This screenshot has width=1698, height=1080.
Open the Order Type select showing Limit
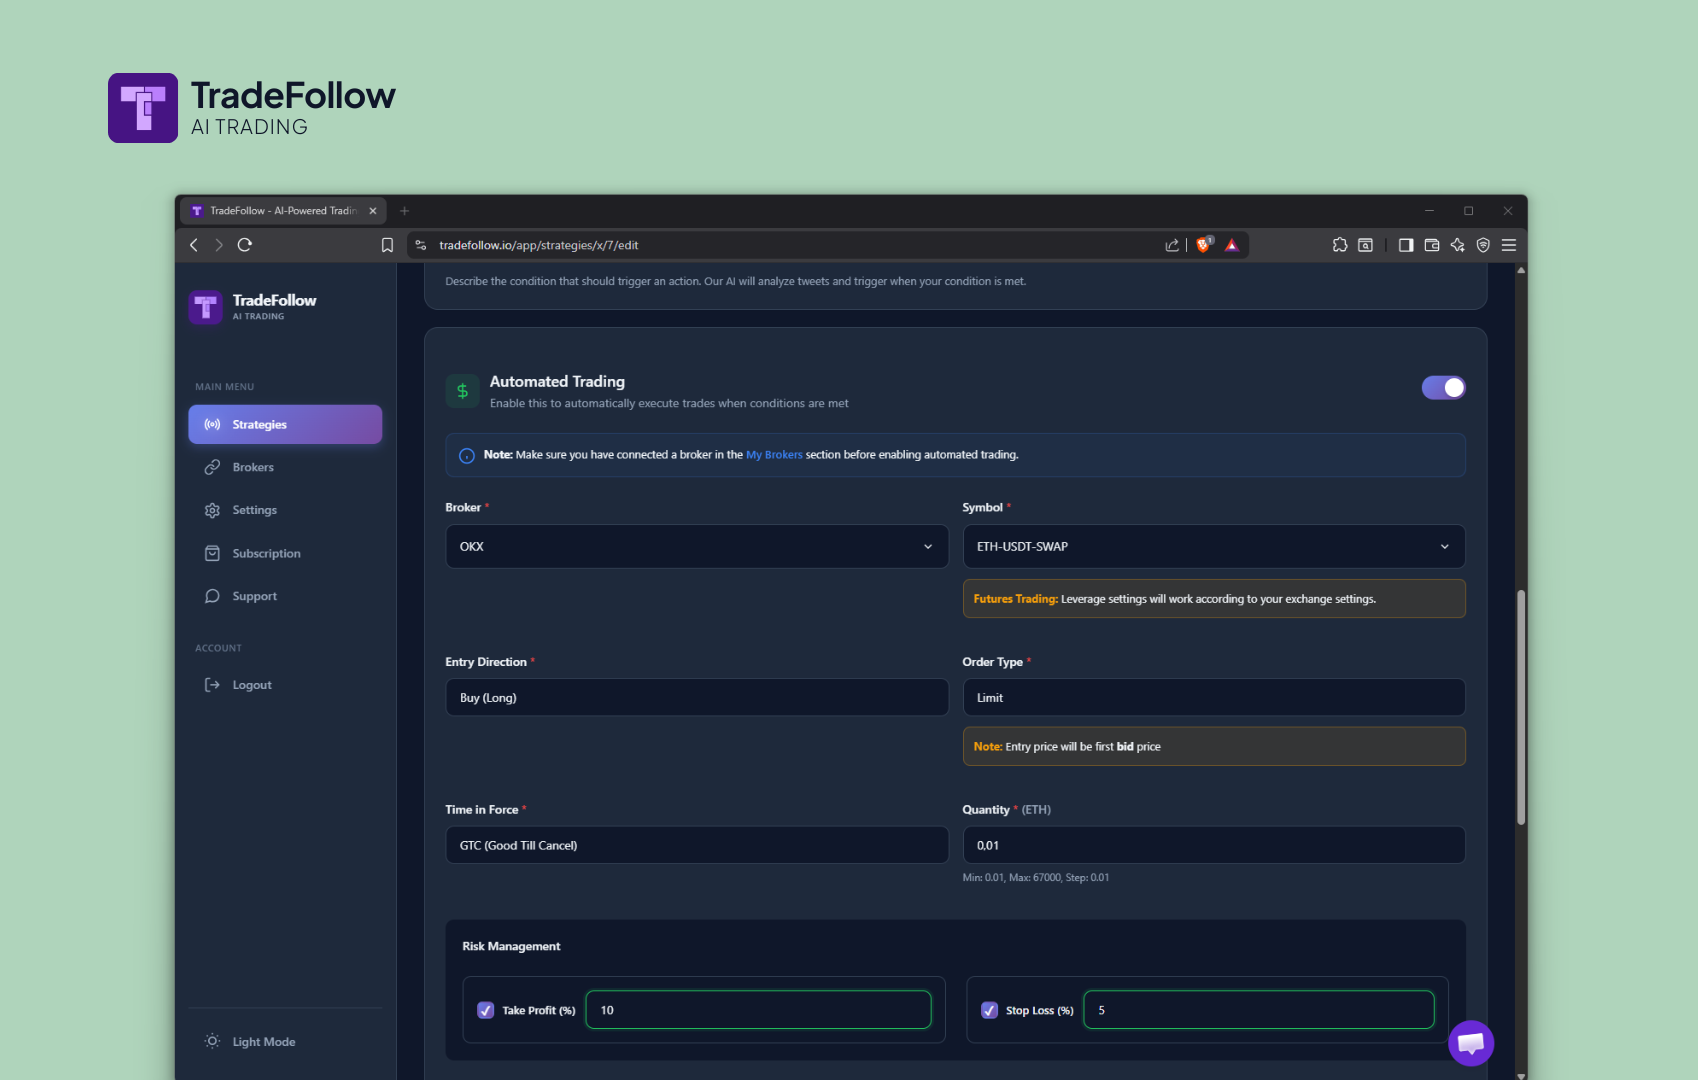click(x=1214, y=698)
